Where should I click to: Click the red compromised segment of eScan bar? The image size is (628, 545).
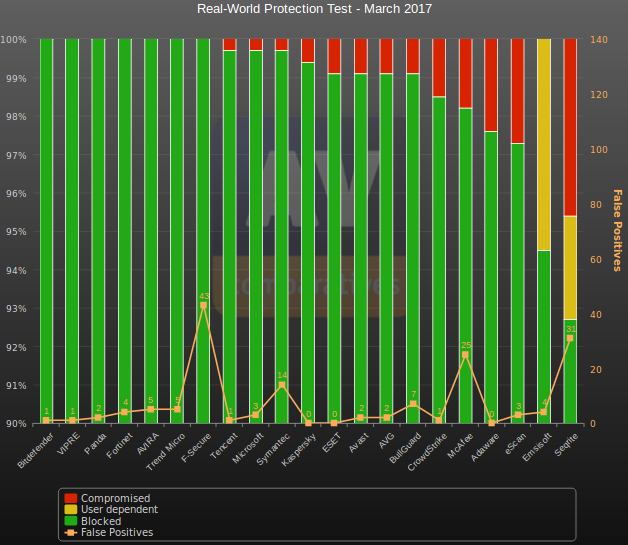pyautogui.click(x=517, y=91)
